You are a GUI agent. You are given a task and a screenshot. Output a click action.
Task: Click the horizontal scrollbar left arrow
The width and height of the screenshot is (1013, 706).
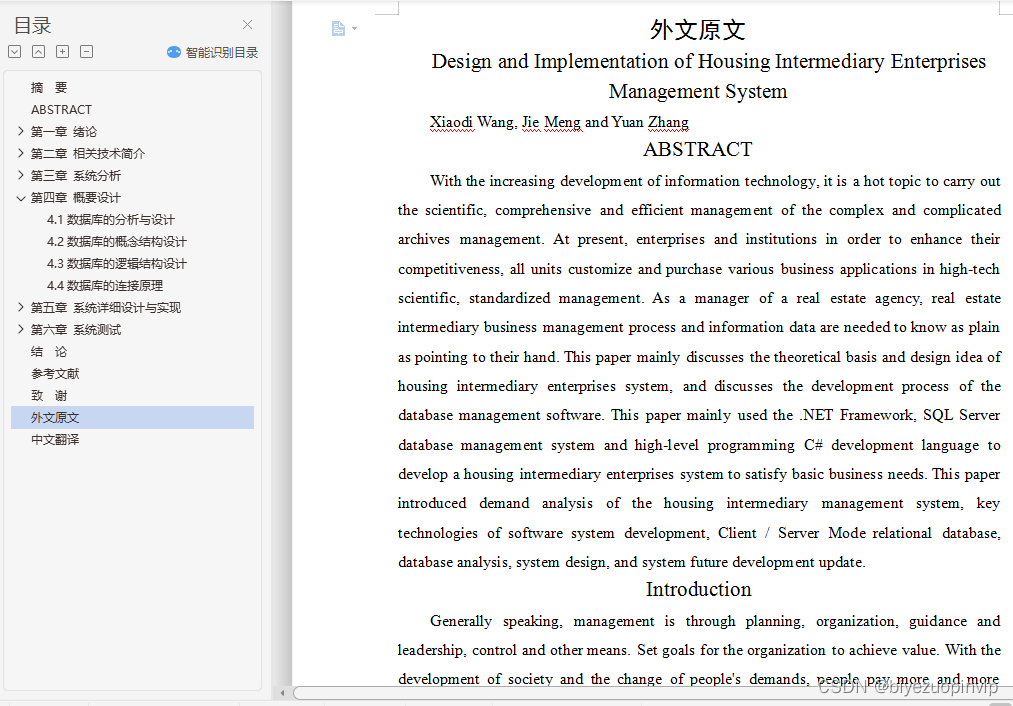(x=282, y=692)
